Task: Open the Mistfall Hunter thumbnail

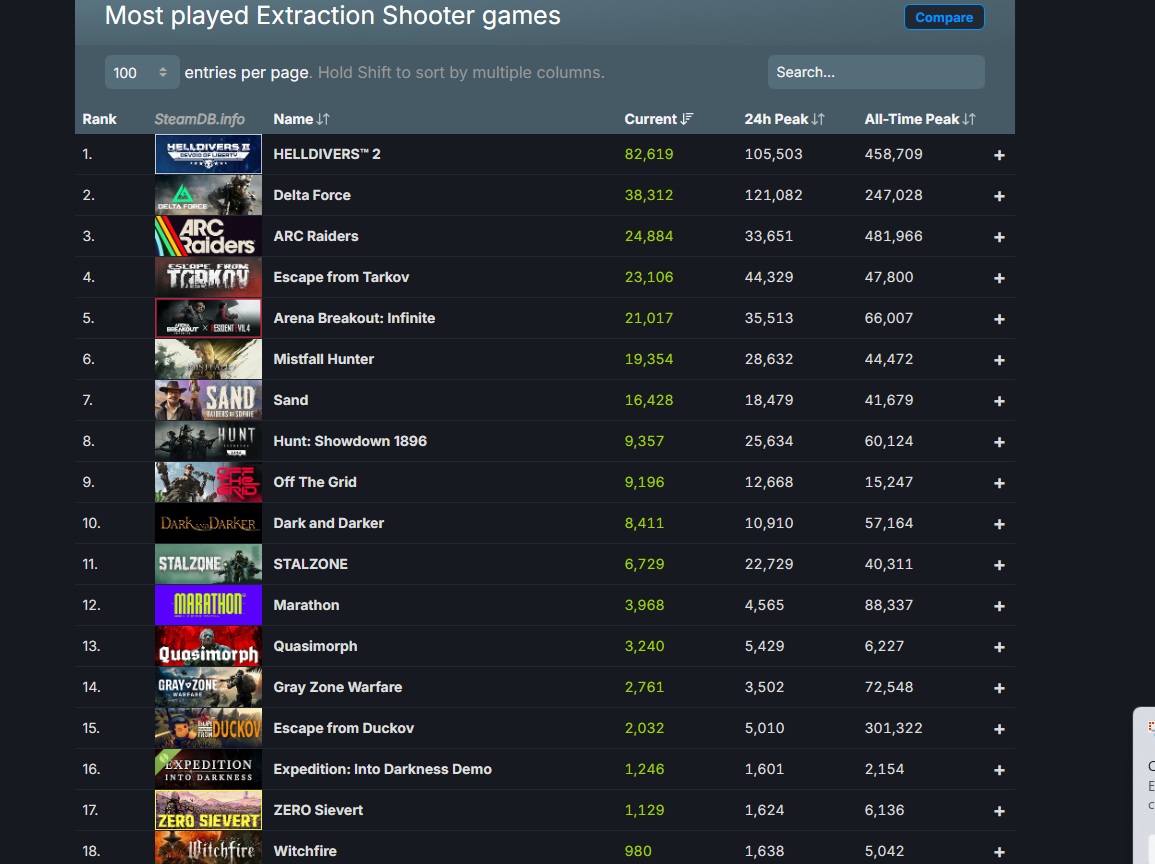Action: [x=208, y=359]
